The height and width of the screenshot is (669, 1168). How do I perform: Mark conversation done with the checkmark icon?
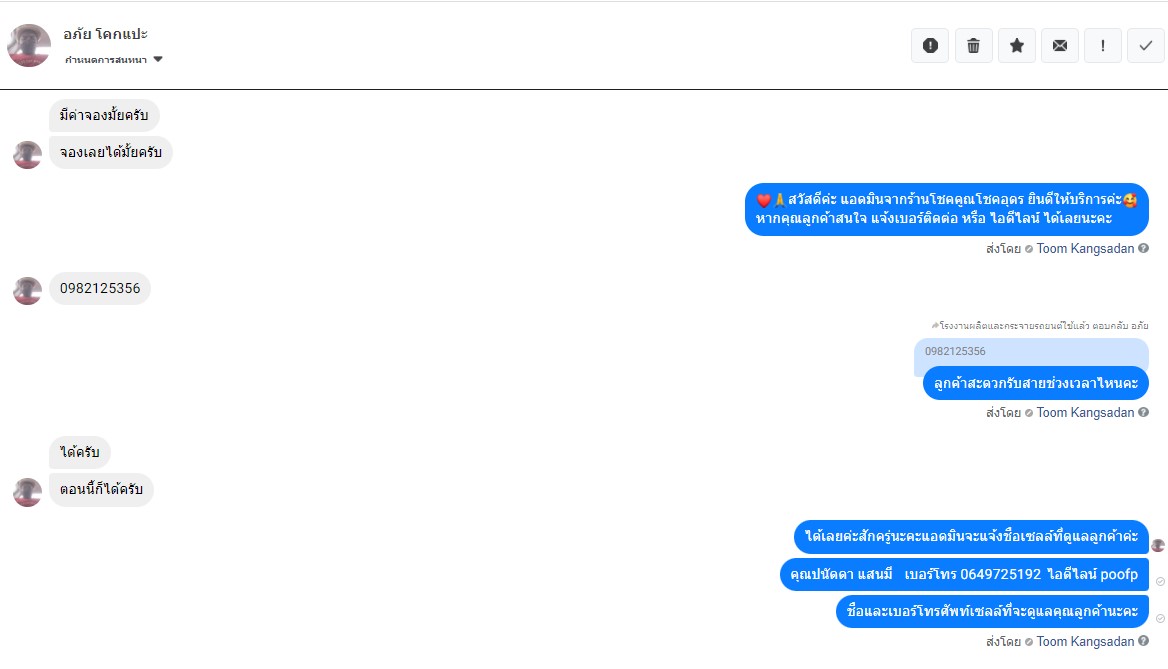1146,45
